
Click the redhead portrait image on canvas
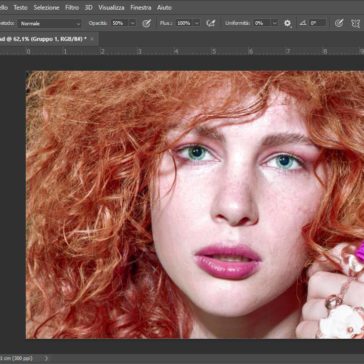pyautogui.click(x=195, y=205)
